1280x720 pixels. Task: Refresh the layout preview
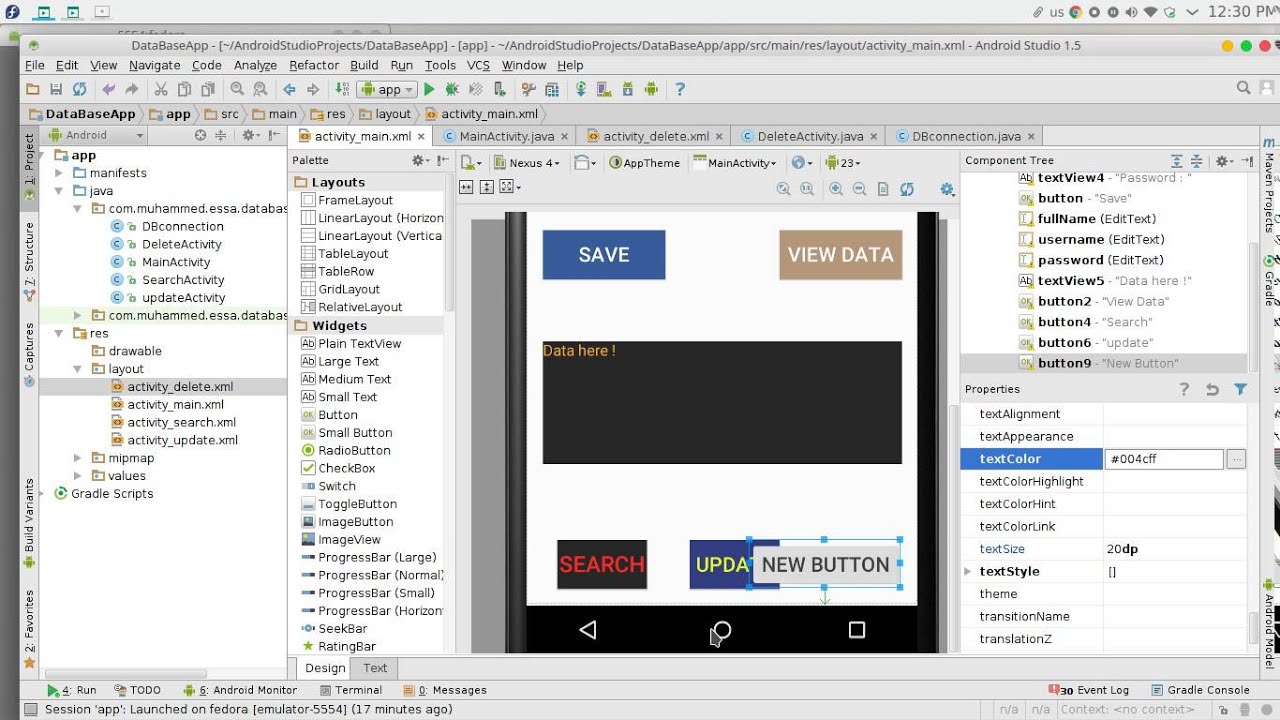coord(906,189)
